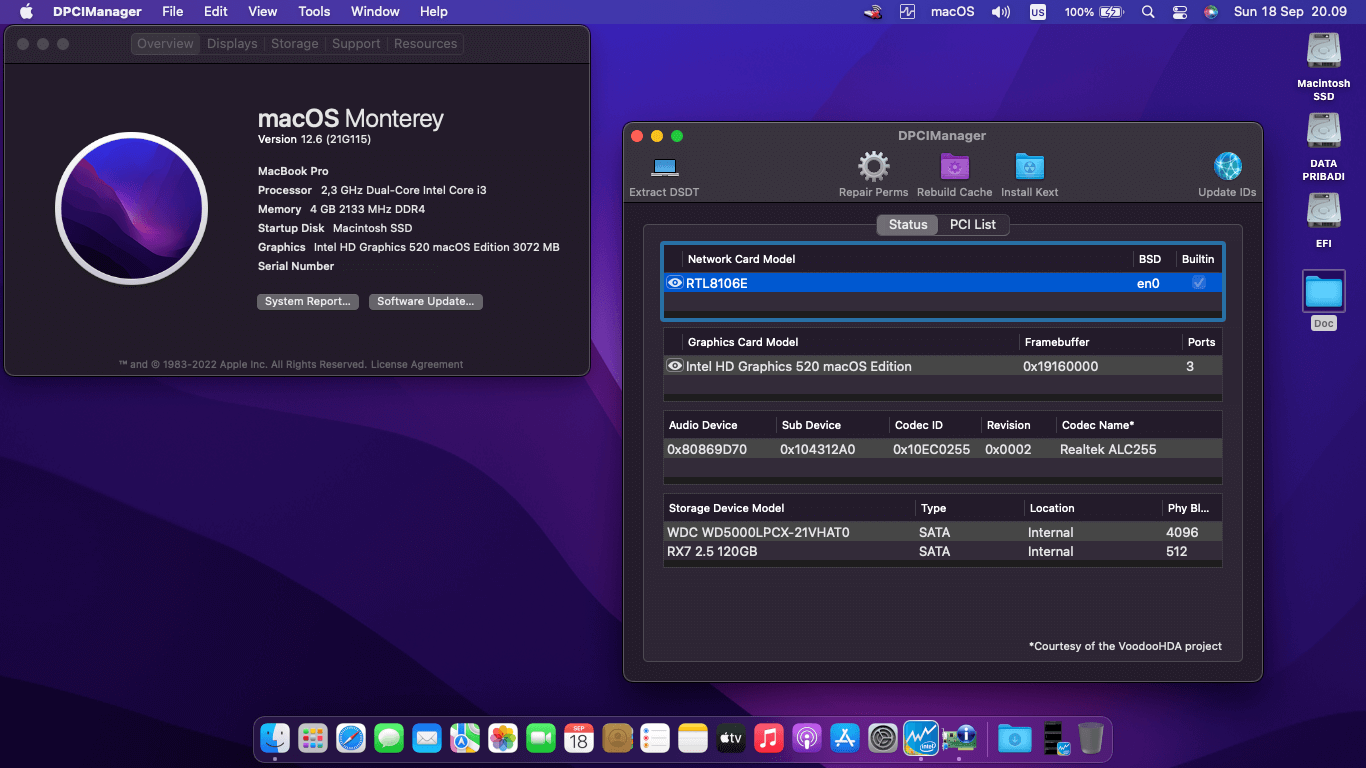Select the Doc folder on desktop
This screenshot has height=768, width=1366.
(x=1323, y=292)
